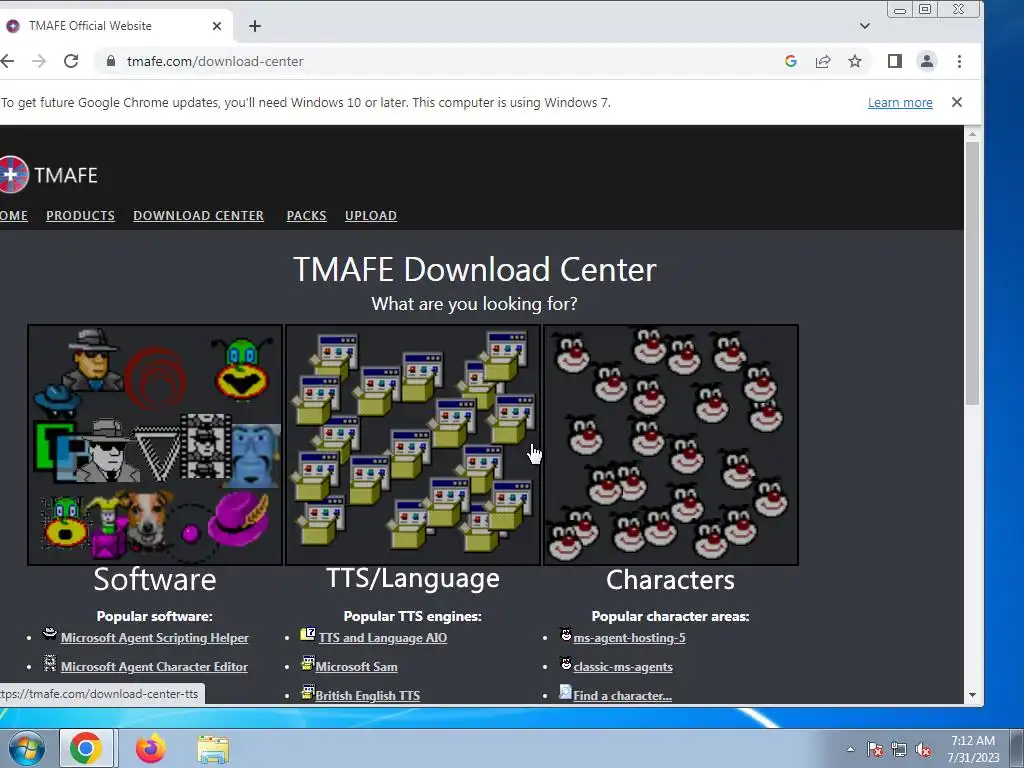Viewport: 1024px width, 768px height.
Task: Open the Microsoft Sam link
Action: [357, 667]
